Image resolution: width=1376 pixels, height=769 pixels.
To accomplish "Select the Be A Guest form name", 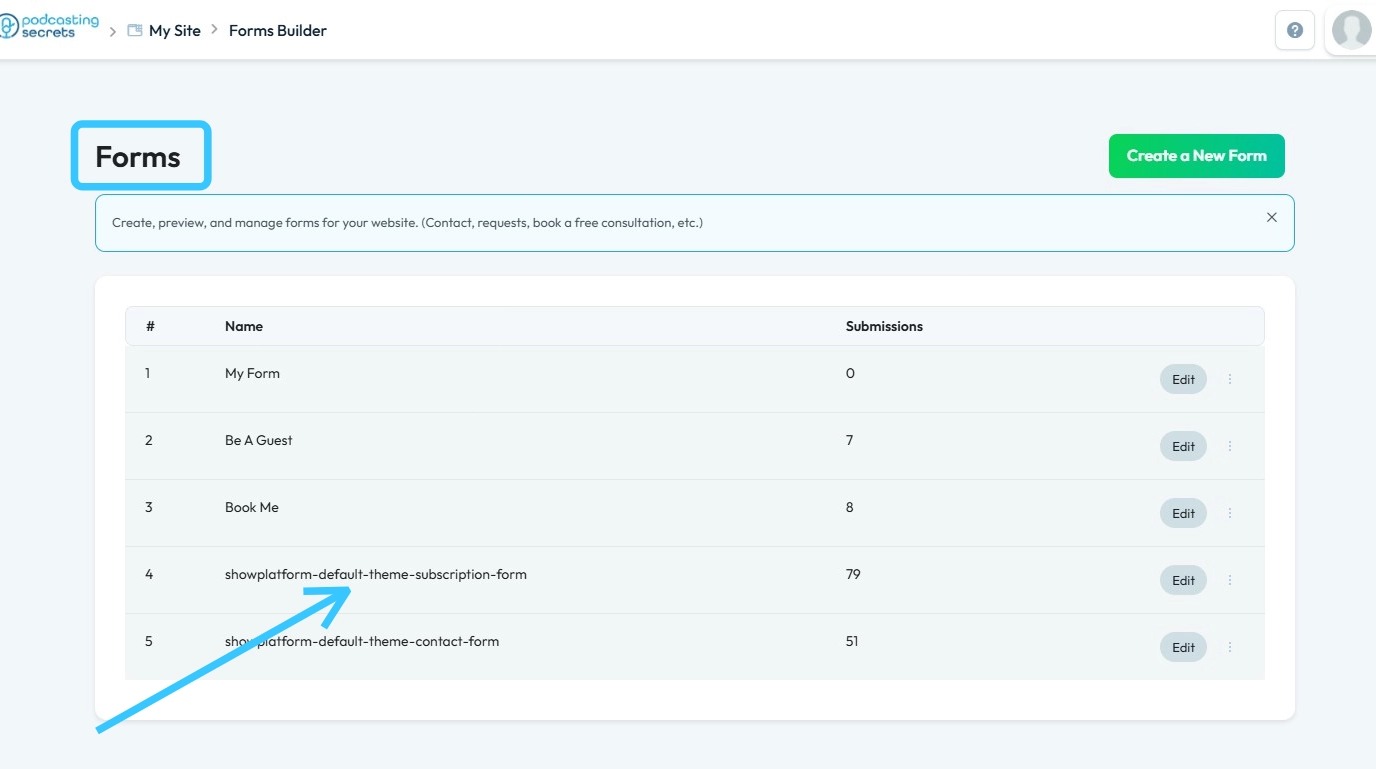I will click(259, 440).
